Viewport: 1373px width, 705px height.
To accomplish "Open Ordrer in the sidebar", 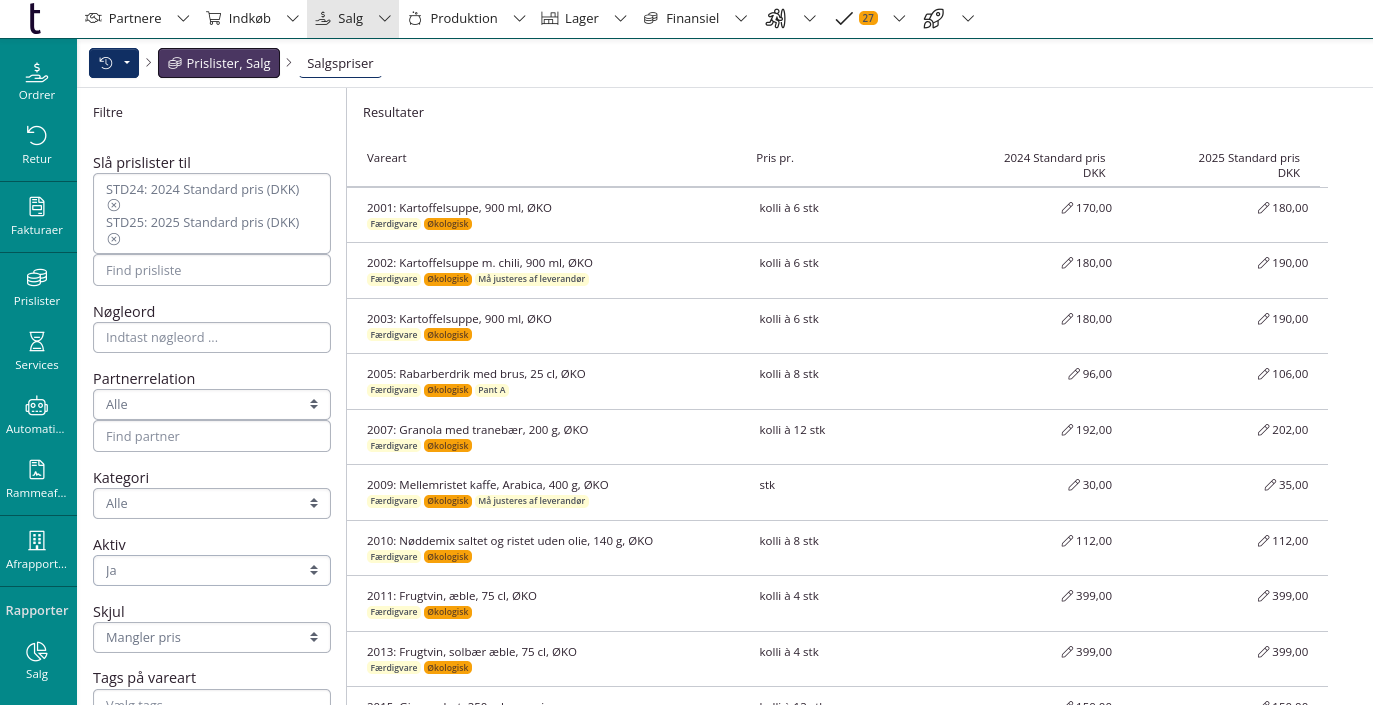I will (37, 81).
